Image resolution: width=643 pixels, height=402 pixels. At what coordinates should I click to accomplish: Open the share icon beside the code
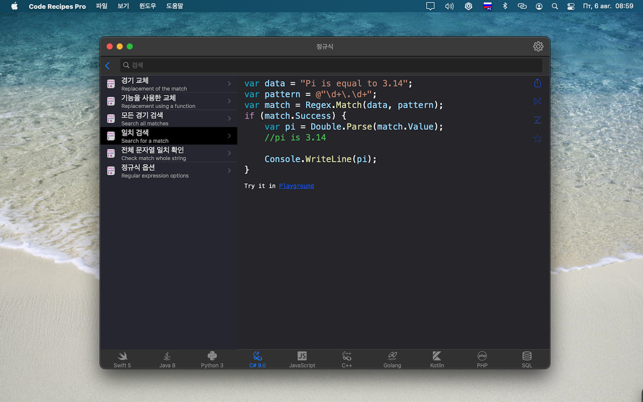pos(538,83)
